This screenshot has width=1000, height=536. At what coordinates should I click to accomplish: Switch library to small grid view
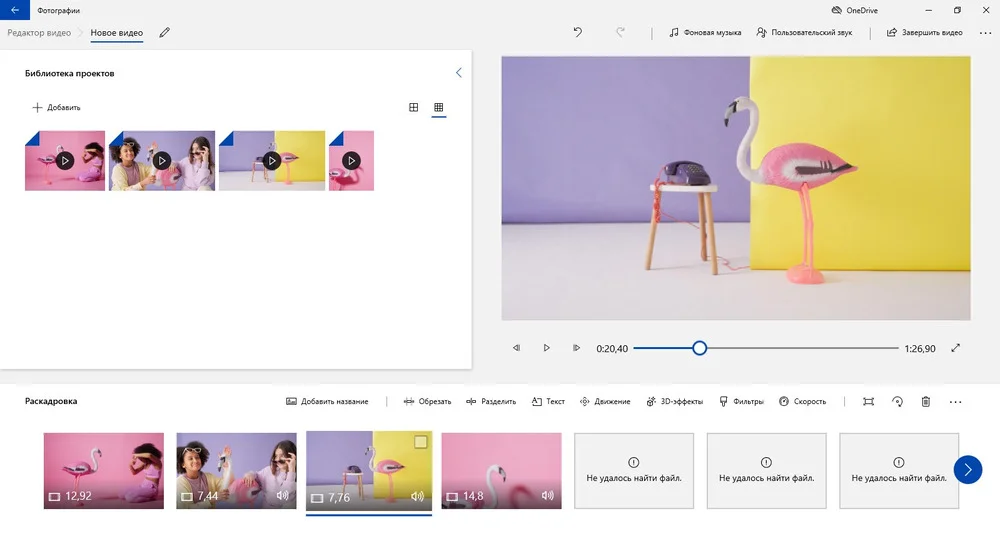438,107
